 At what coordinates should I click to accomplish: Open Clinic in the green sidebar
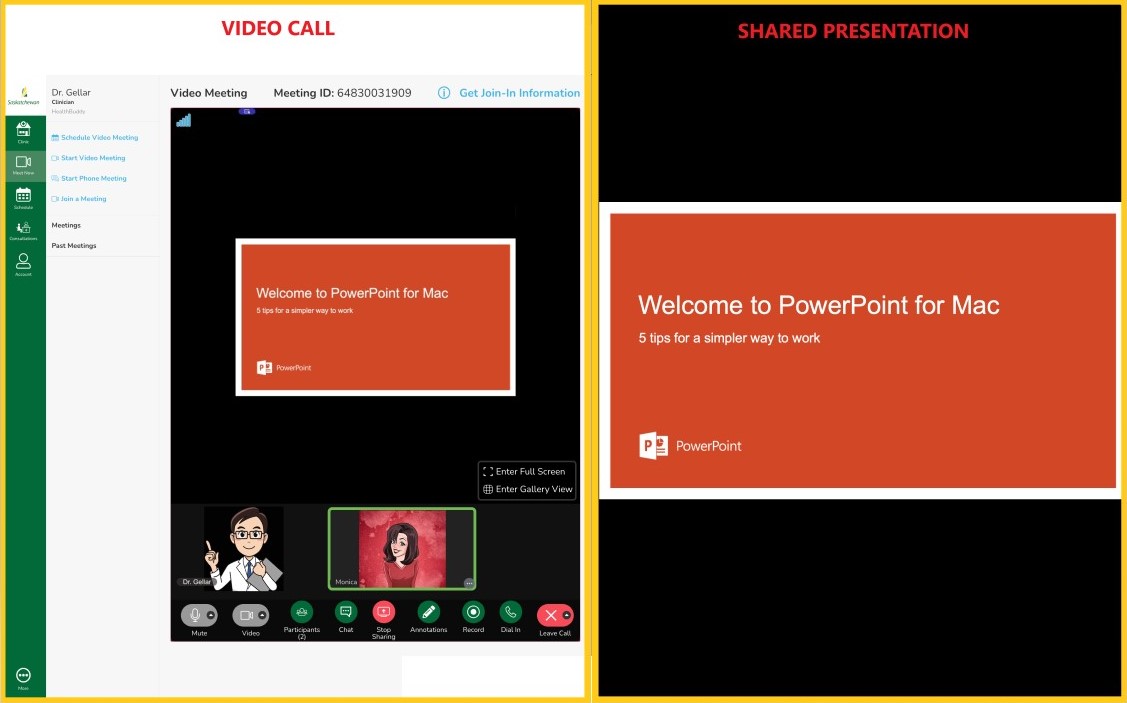(x=23, y=132)
